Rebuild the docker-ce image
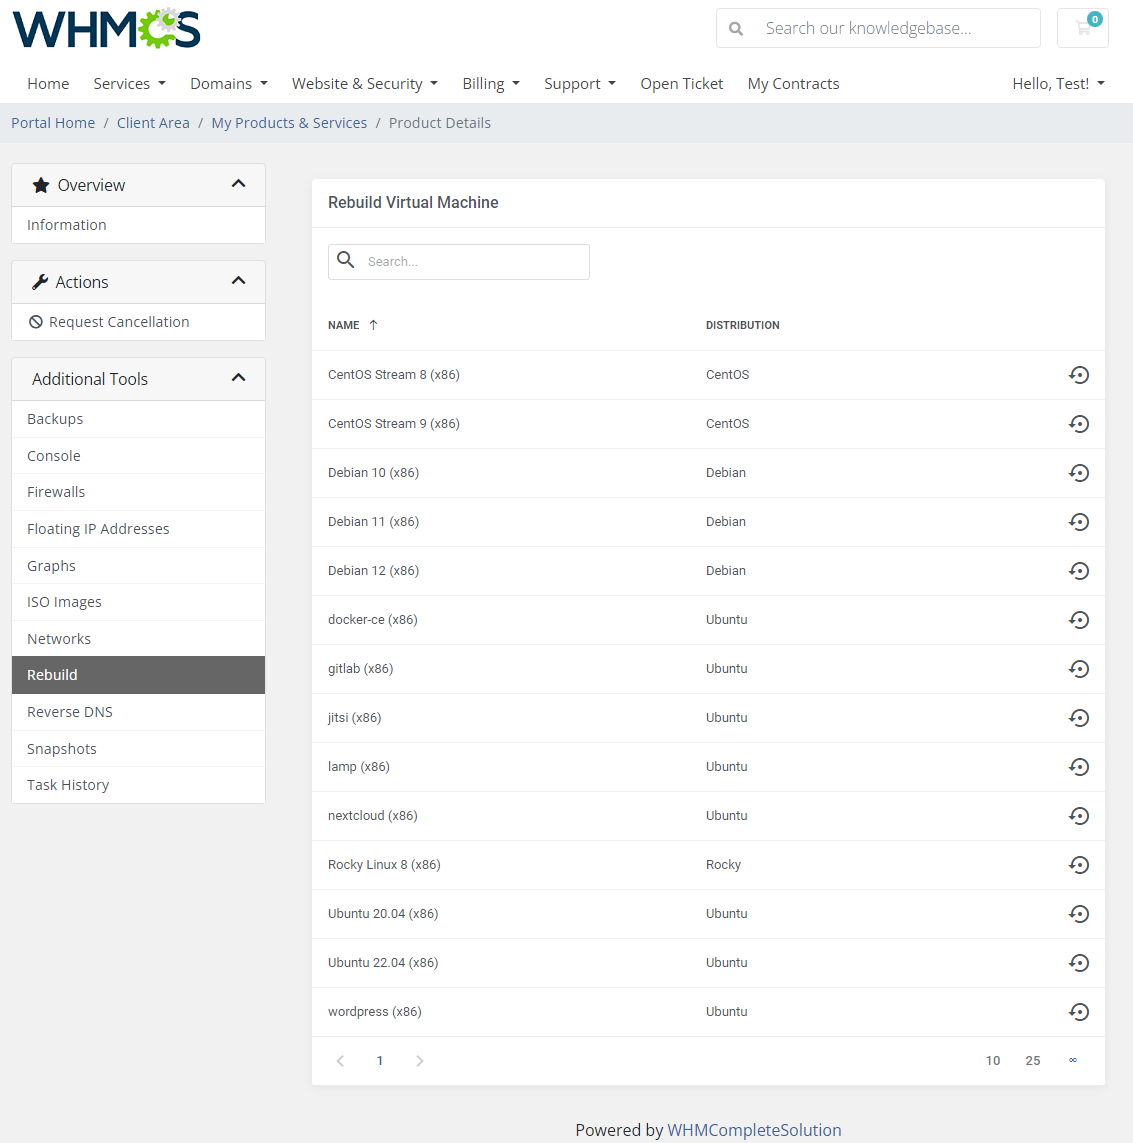1133x1143 pixels. pos(1079,619)
